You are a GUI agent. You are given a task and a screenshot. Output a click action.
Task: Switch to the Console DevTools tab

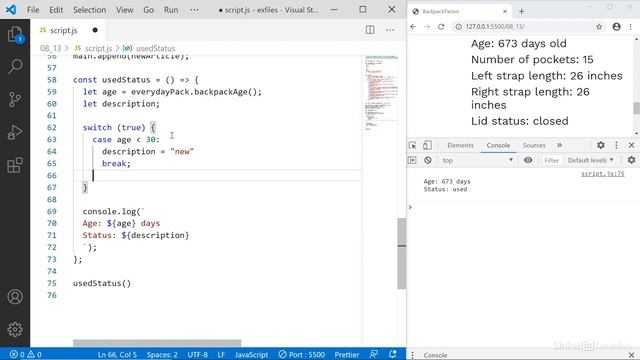pyautogui.click(x=498, y=145)
